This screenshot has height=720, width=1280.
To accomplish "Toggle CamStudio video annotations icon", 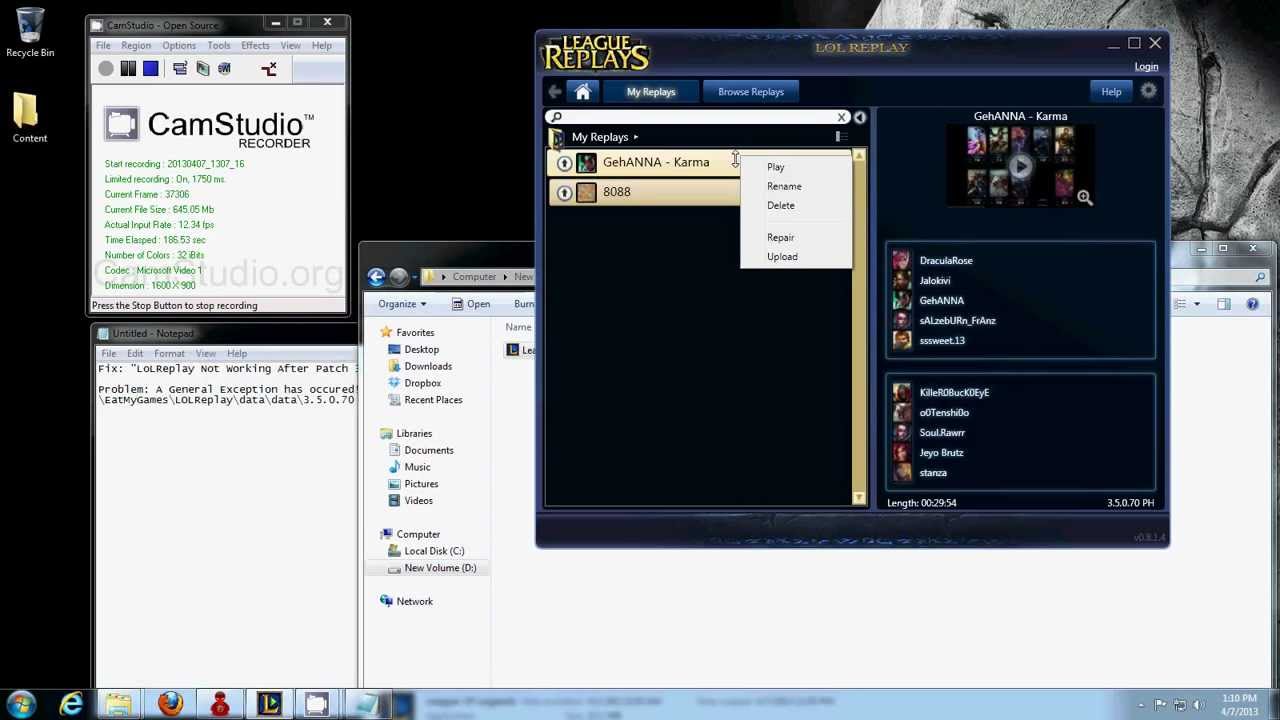I will click(x=202, y=69).
